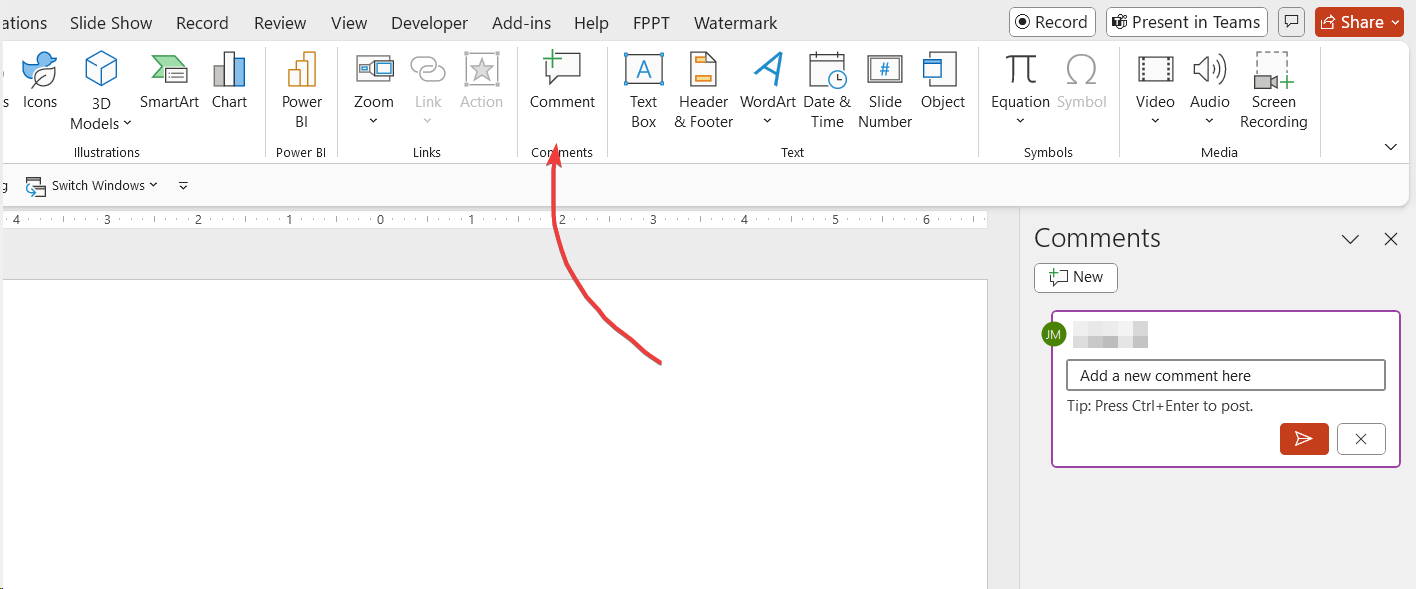Insert Slide Number
The width and height of the screenshot is (1416, 589).
click(885, 92)
